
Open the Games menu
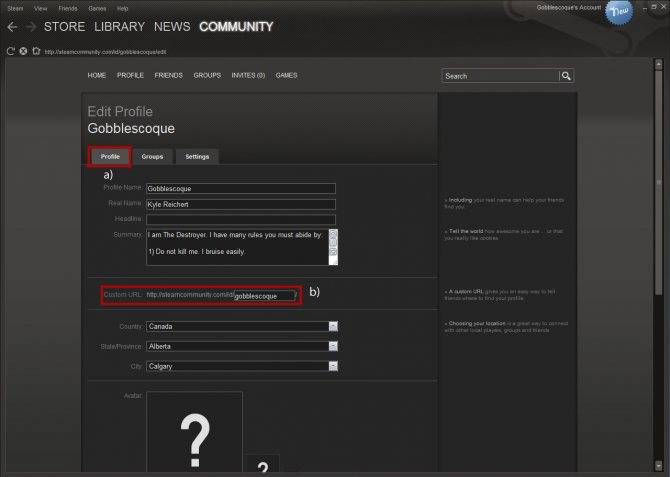click(97, 8)
